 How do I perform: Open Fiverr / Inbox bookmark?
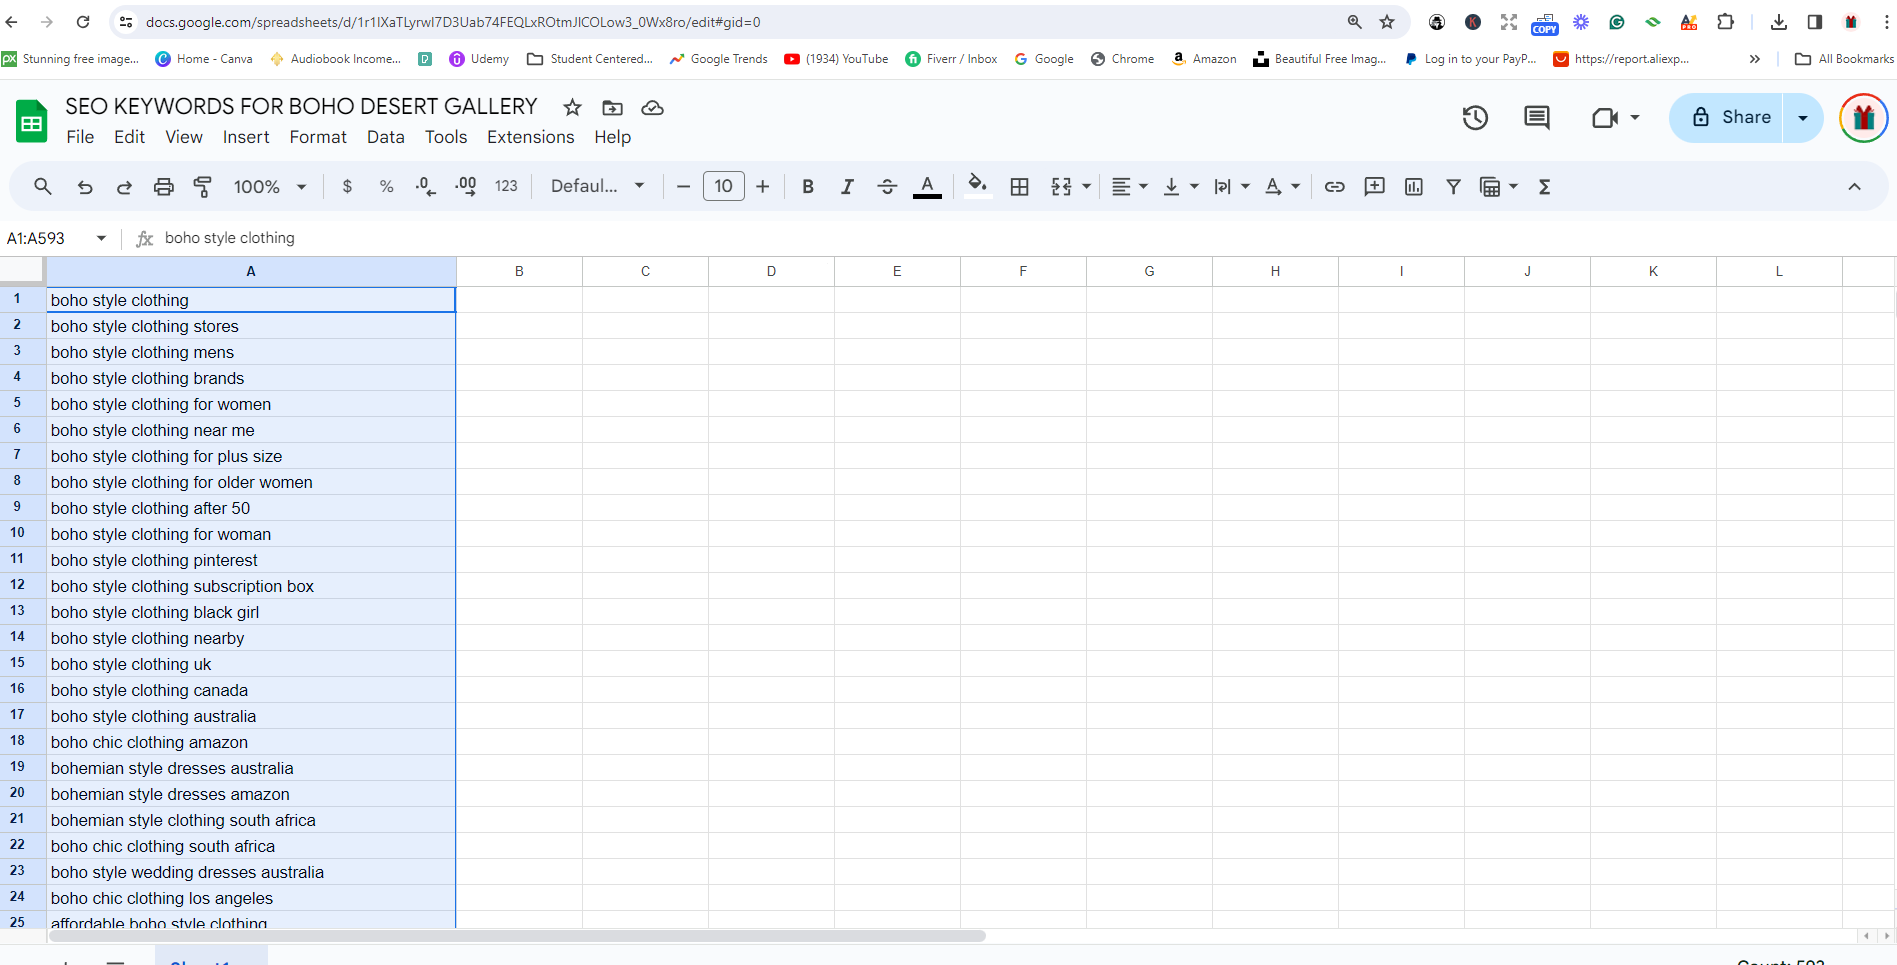[951, 59]
